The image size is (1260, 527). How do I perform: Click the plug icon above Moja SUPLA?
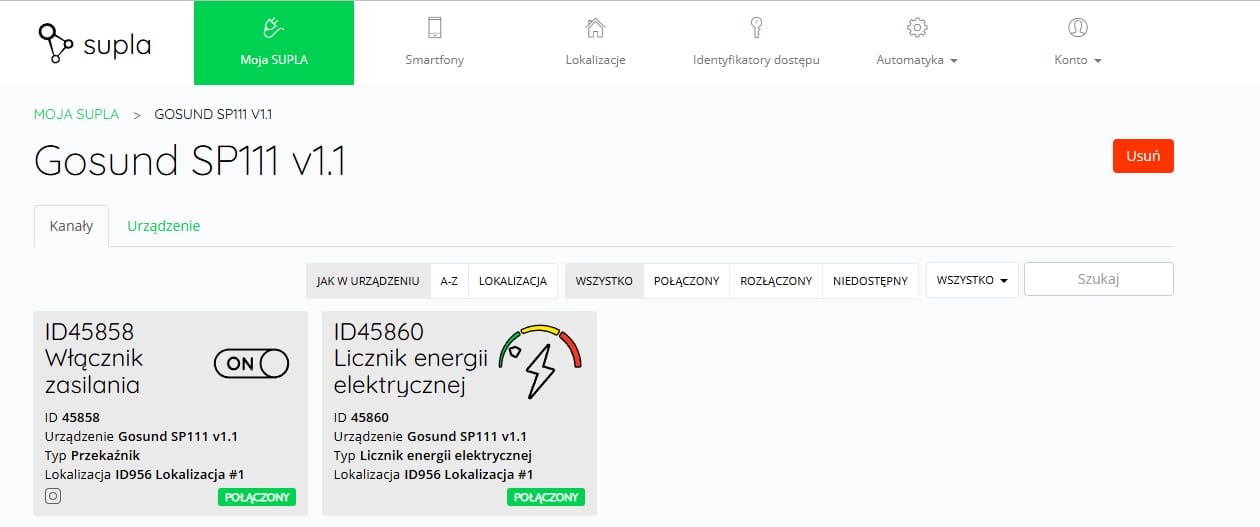tap(274, 28)
